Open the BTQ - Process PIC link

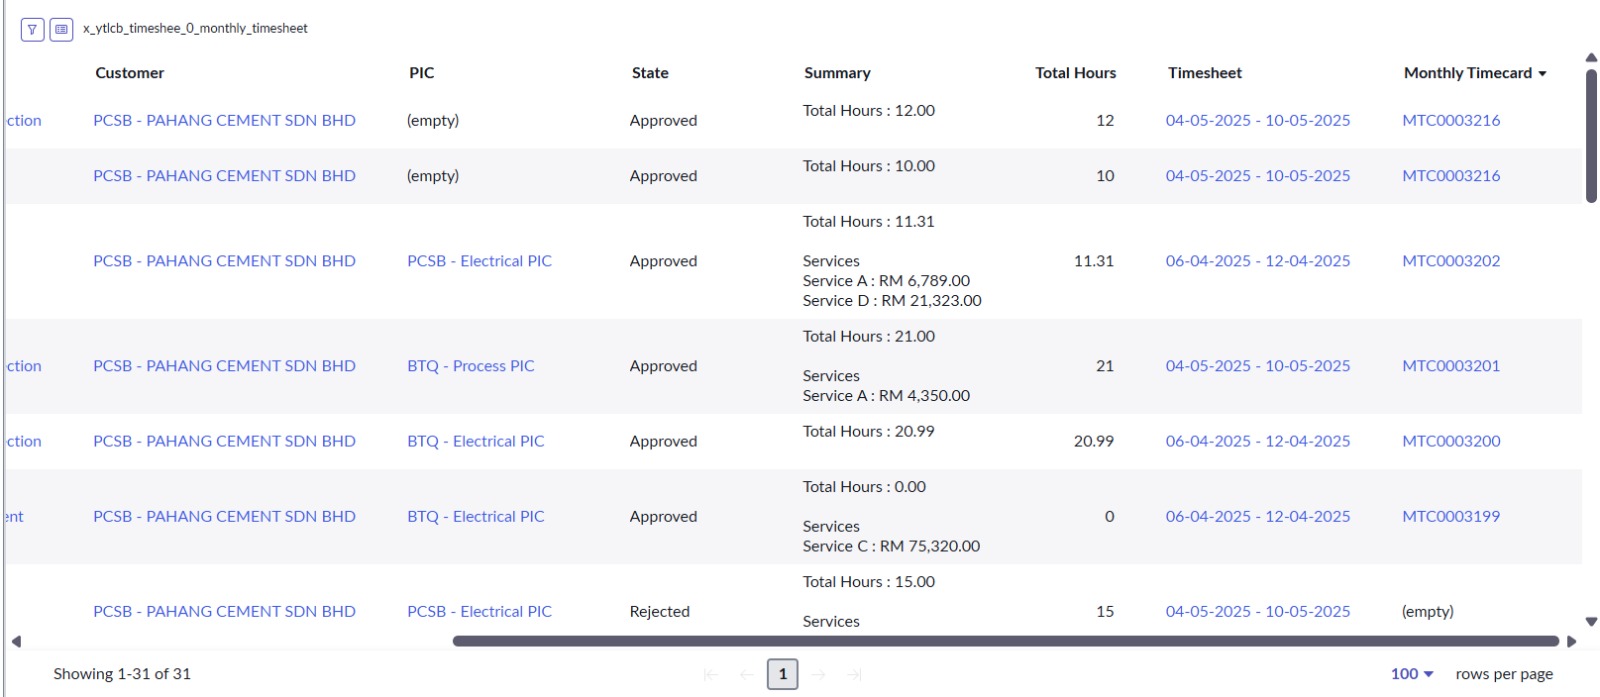coord(470,366)
